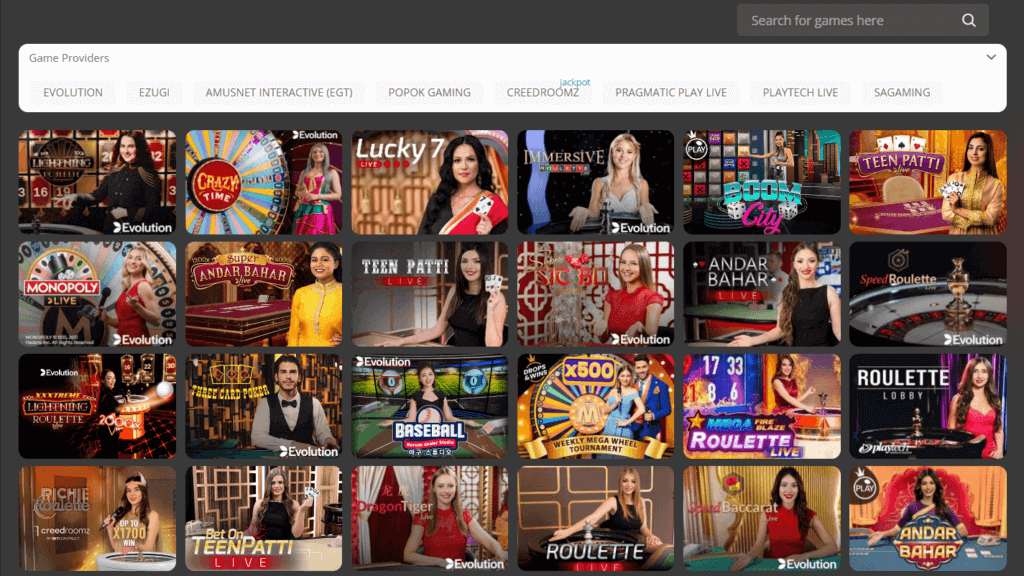The image size is (1024, 576).
Task: Open Pragmatic Play Andar Bahar tile
Action: [x=927, y=519]
